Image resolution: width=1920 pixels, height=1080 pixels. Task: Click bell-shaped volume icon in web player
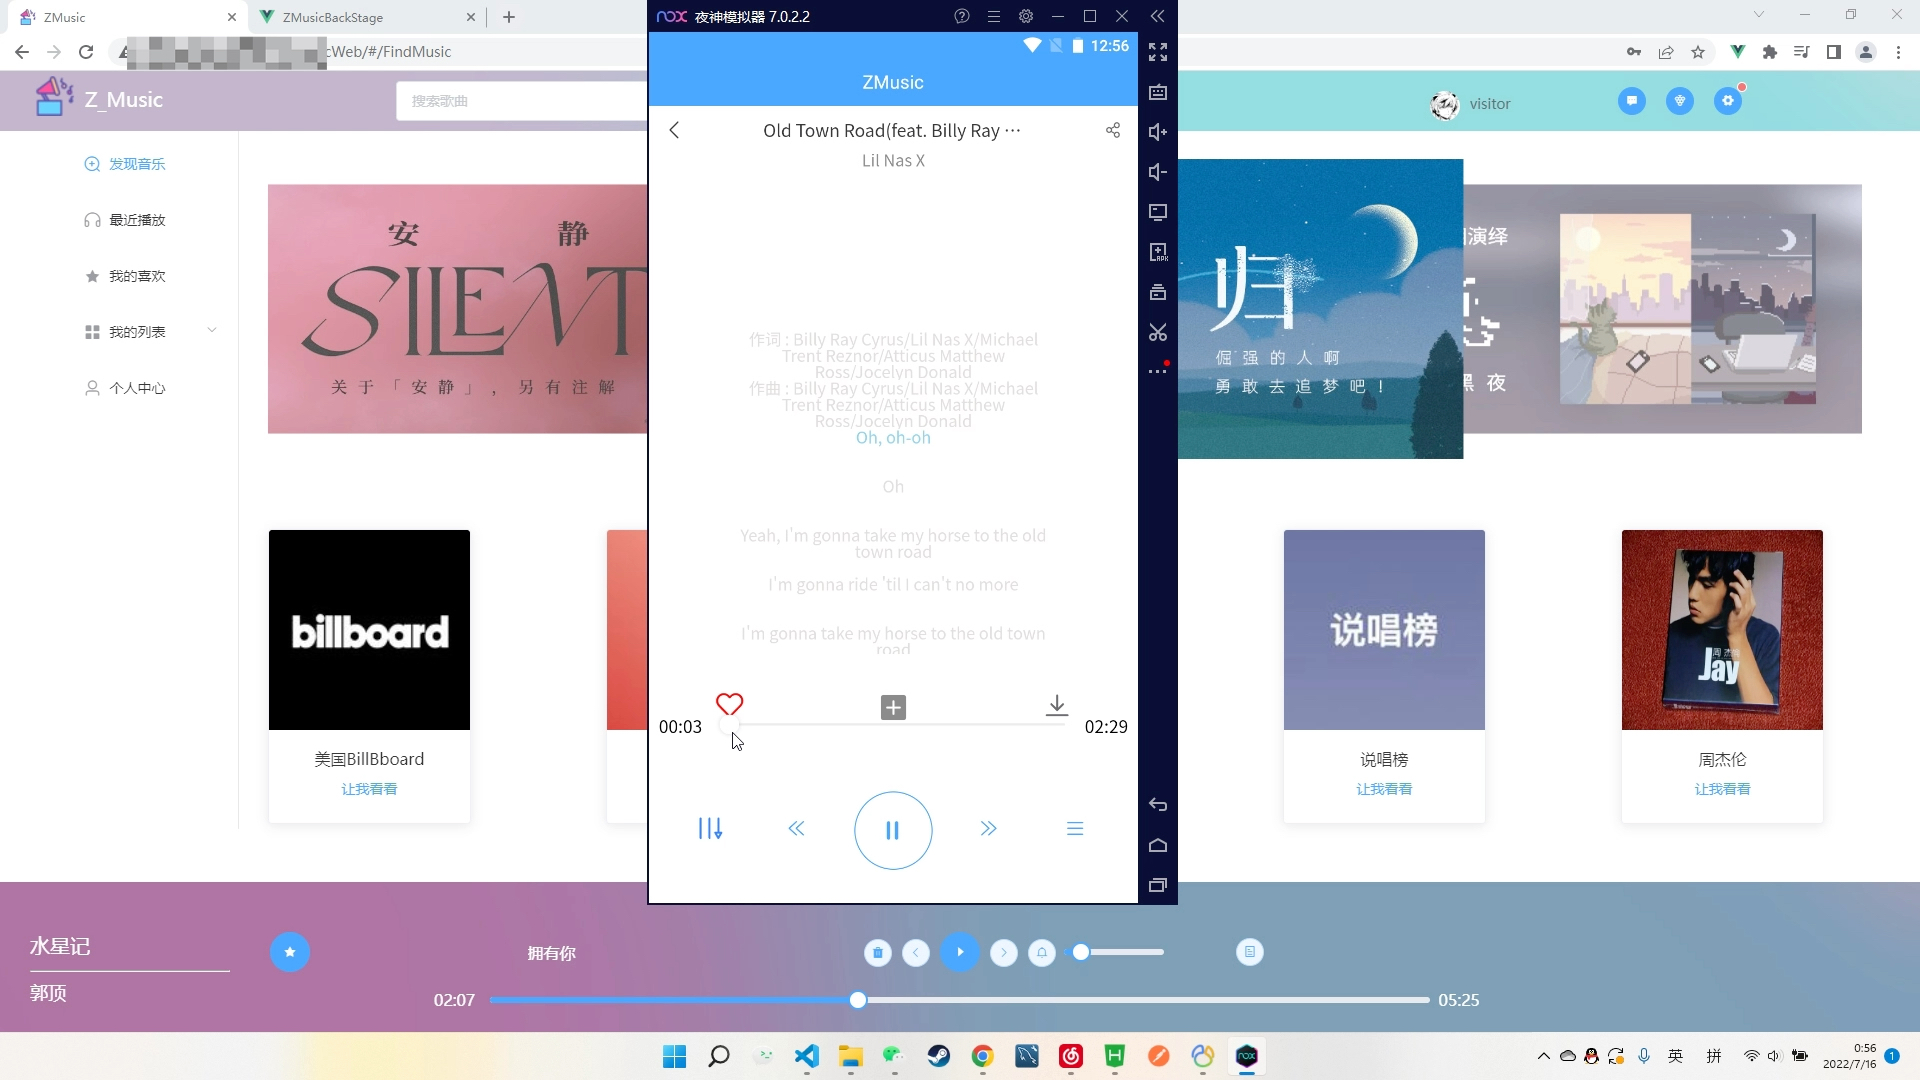(x=1042, y=953)
